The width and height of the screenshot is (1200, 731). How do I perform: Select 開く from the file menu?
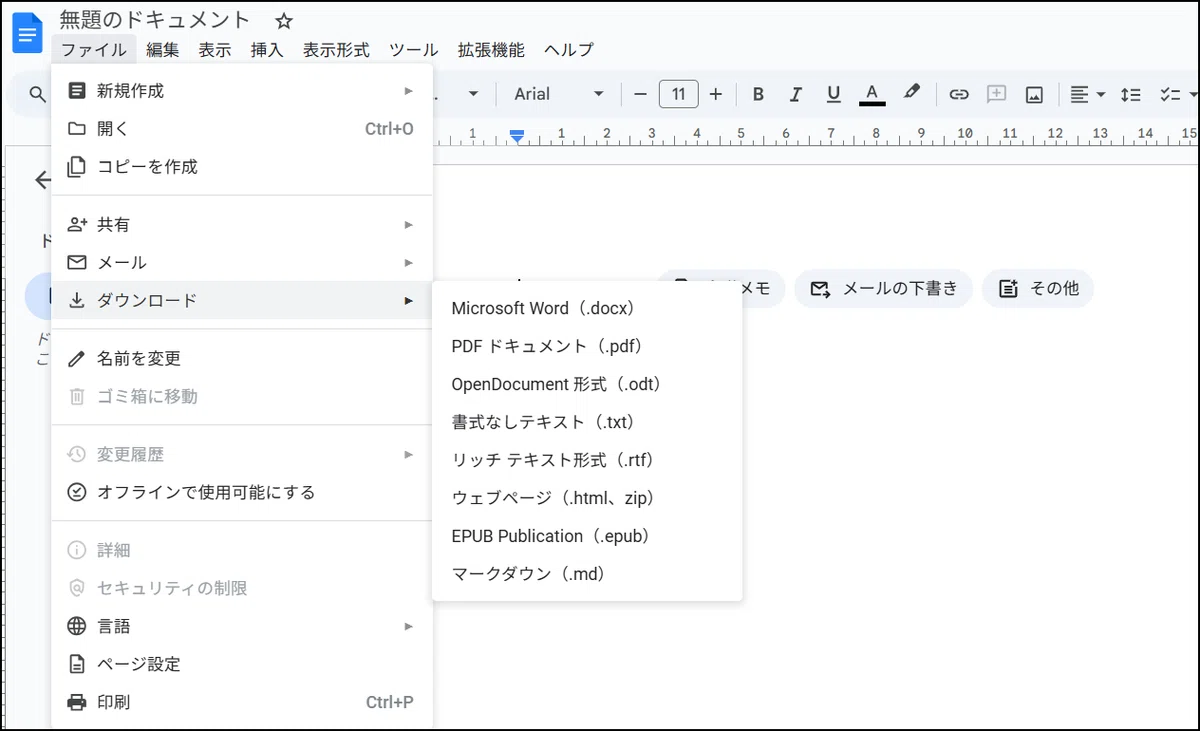tap(242, 129)
